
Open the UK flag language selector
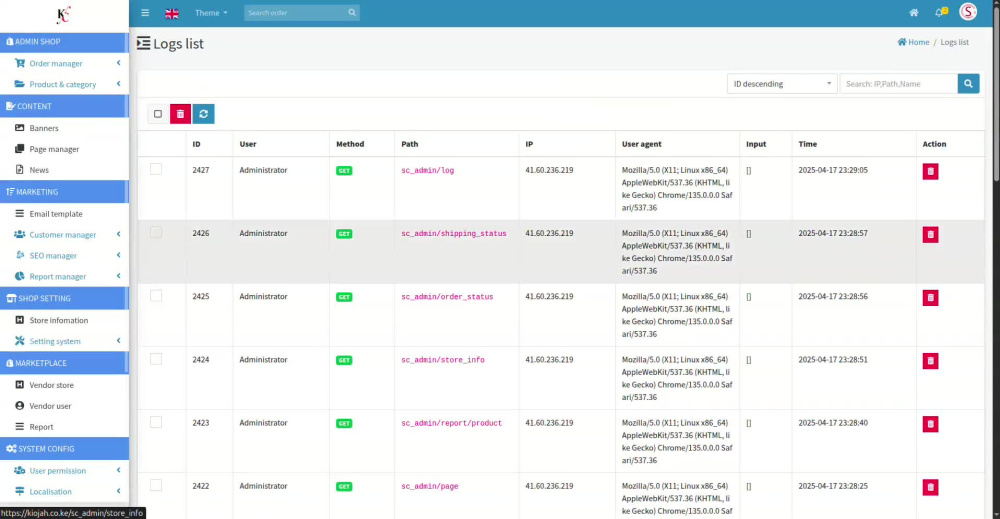pyautogui.click(x=172, y=13)
